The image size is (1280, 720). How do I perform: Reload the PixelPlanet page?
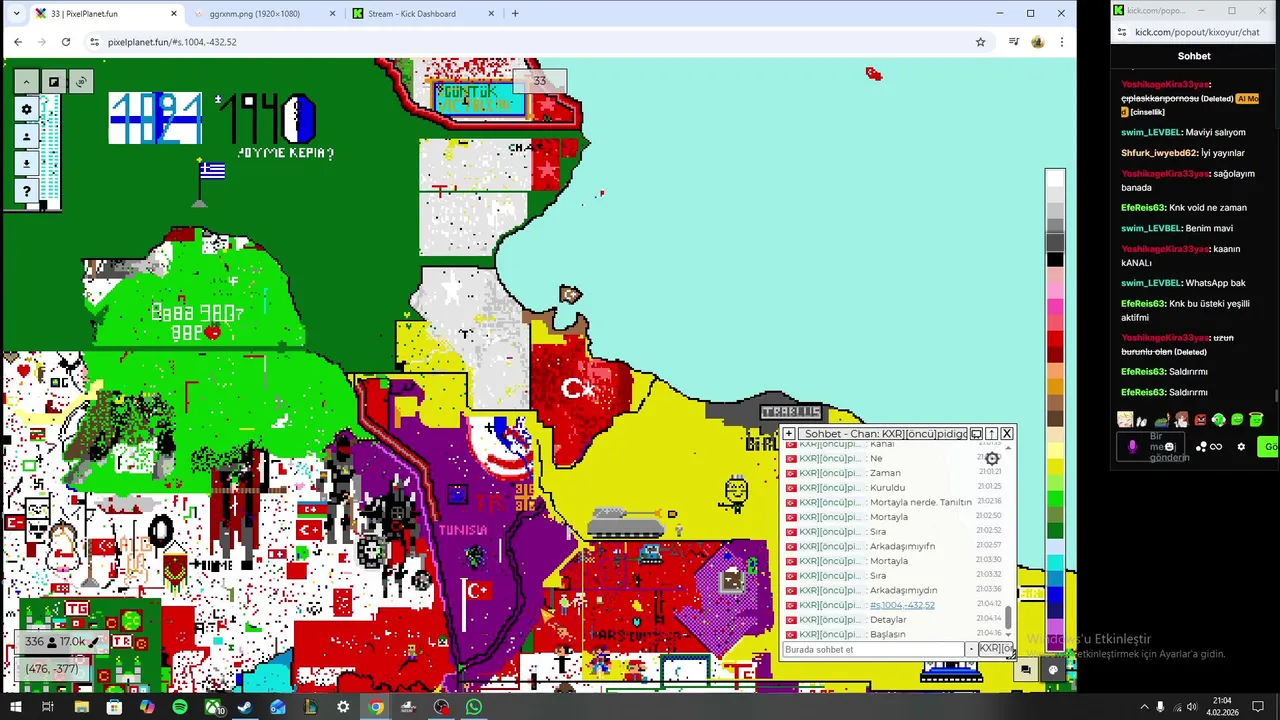coord(66,42)
